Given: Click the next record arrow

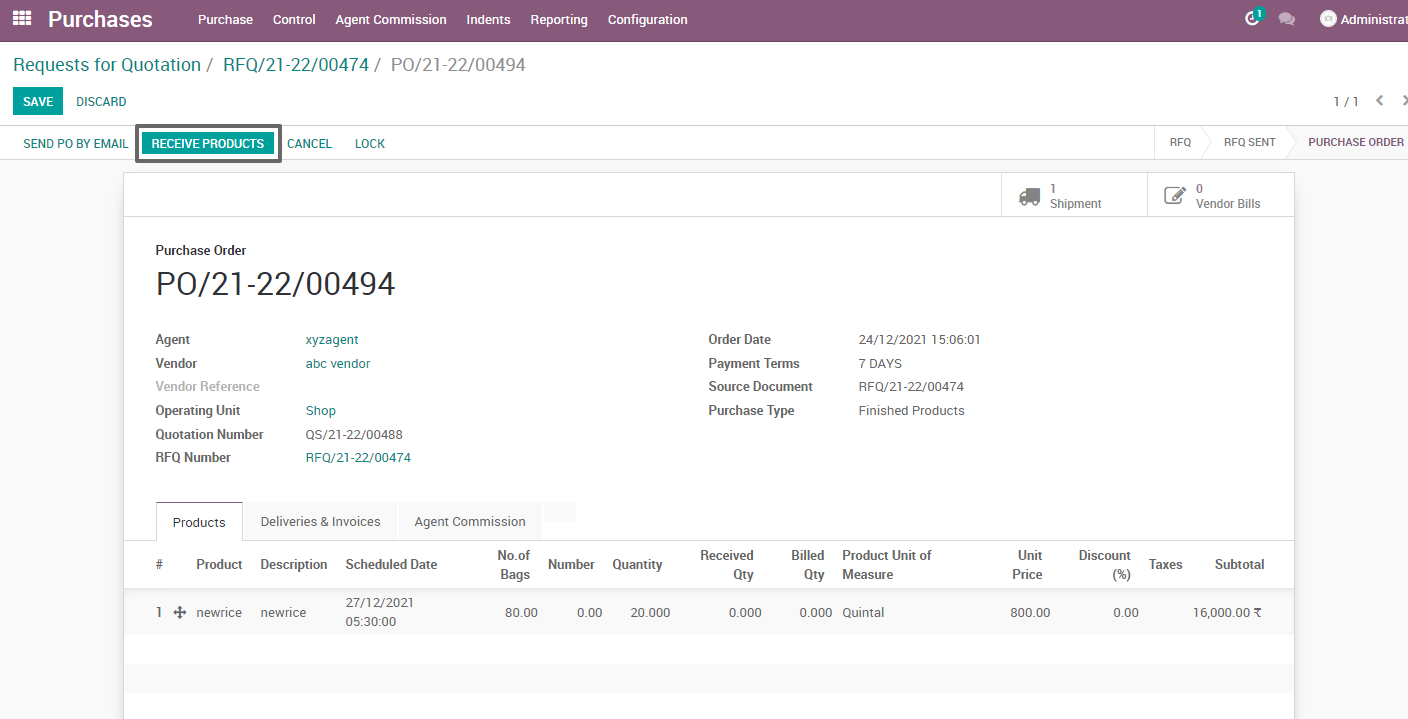Looking at the screenshot, I should click(1404, 101).
